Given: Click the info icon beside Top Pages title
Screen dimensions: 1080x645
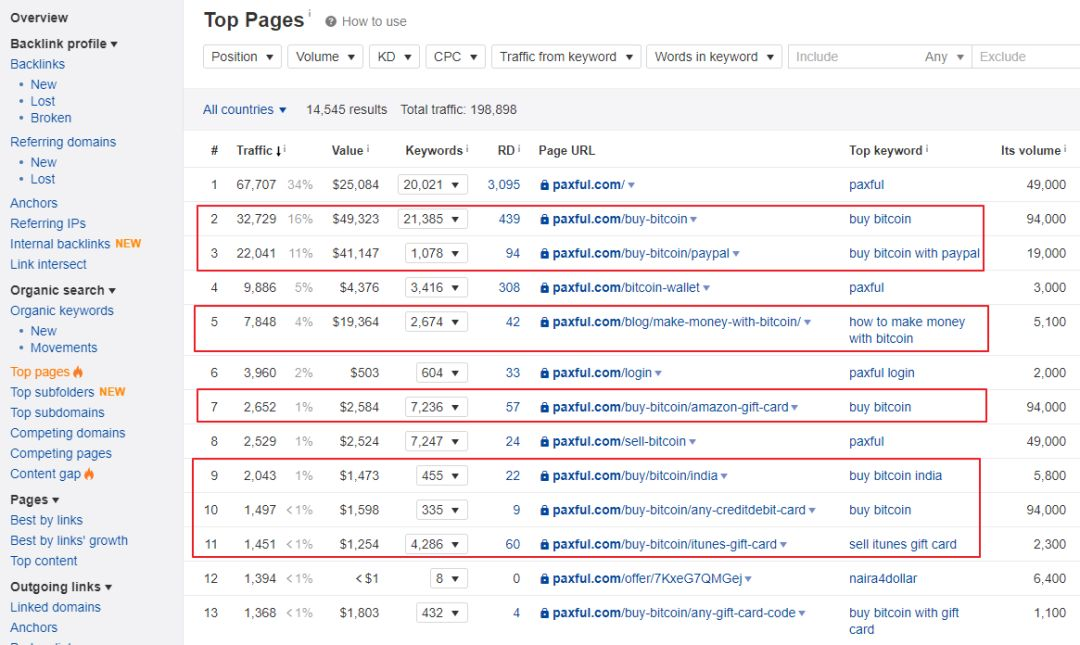Looking at the screenshot, I should [x=309, y=13].
